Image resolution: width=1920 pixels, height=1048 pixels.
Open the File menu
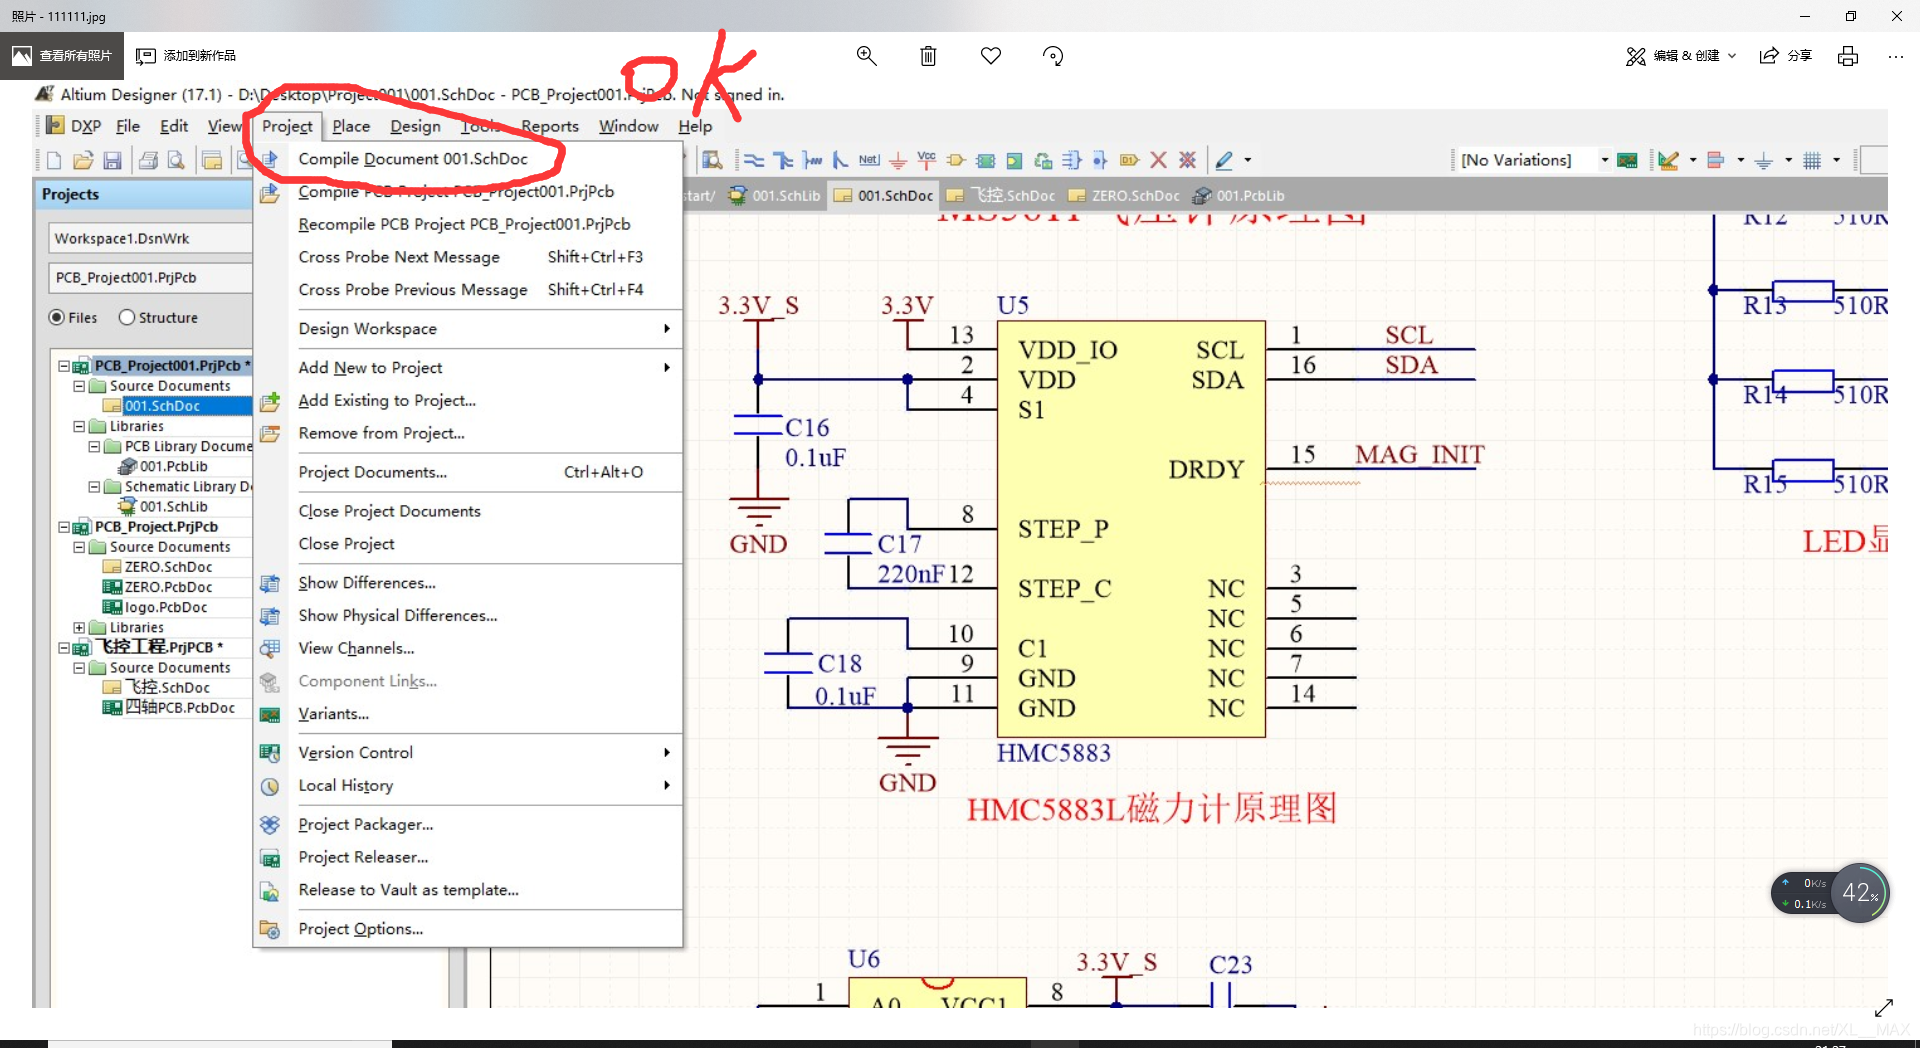[128, 126]
